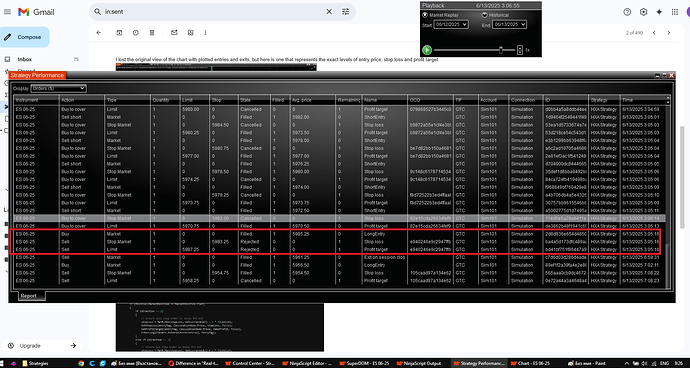Click the archive email icon
This screenshot has width=690, height=368.
[119, 33]
